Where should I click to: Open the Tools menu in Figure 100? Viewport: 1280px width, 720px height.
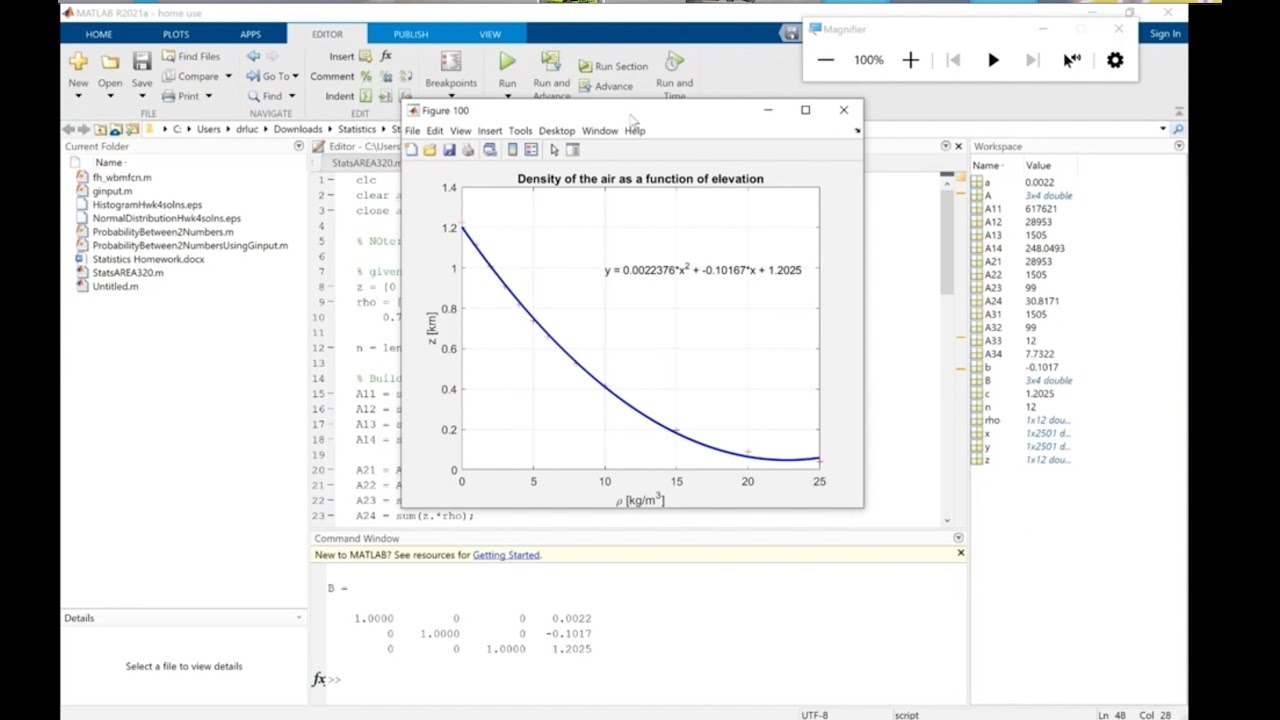[x=520, y=131]
